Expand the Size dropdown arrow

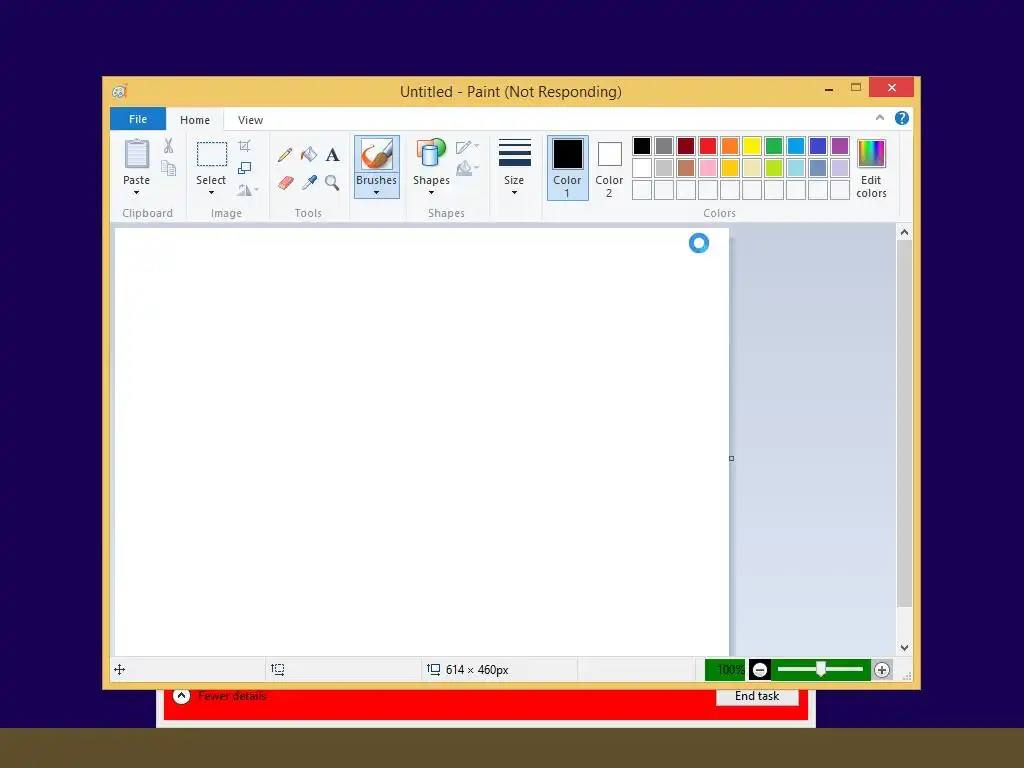click(x=515, y=193)
